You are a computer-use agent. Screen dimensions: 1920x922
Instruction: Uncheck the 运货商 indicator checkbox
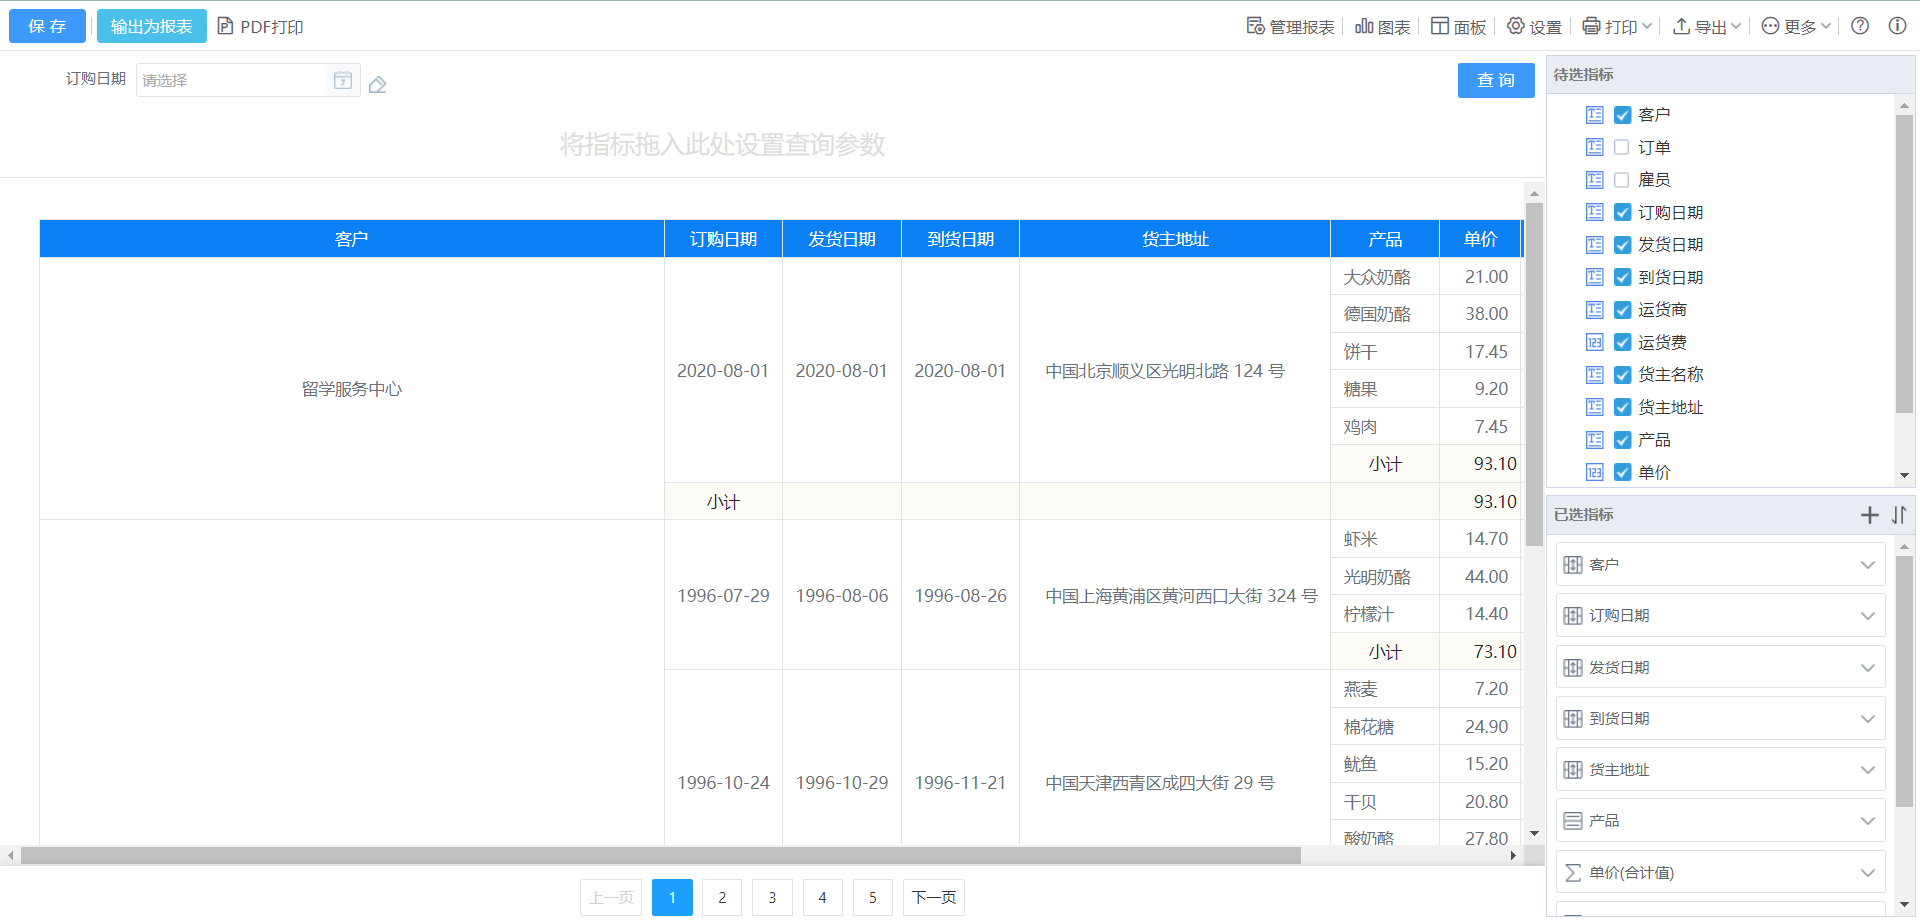point(1622,310)
